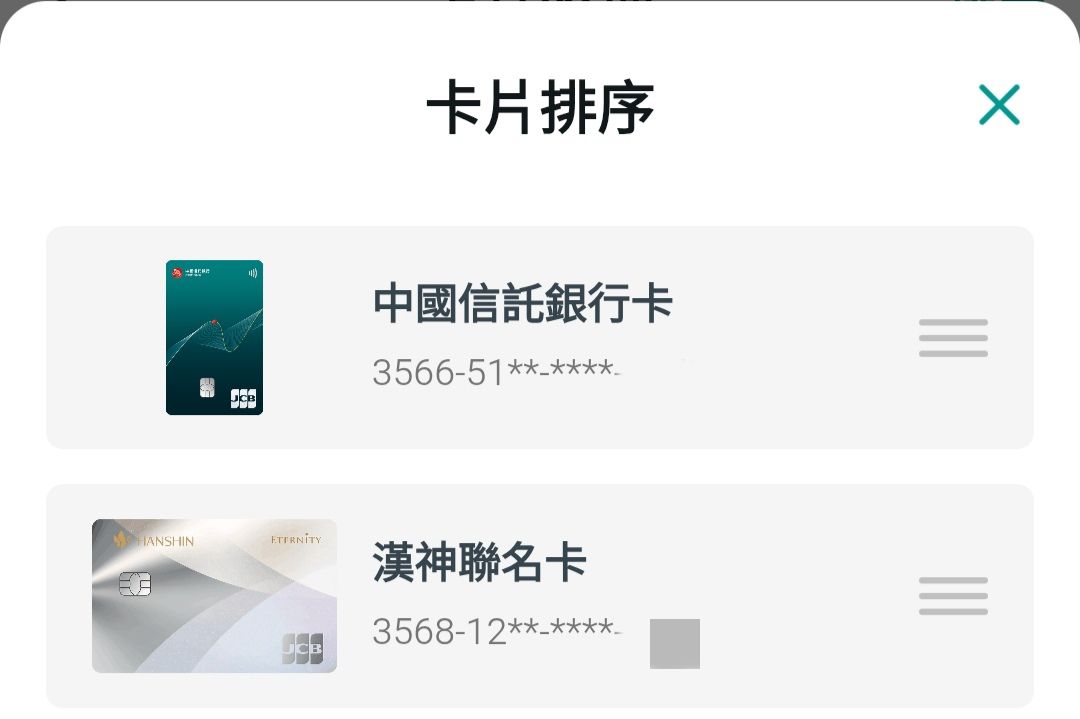Click reorder handle for 漢神聯名卡
1080x719 pixels.
point(953,596)
